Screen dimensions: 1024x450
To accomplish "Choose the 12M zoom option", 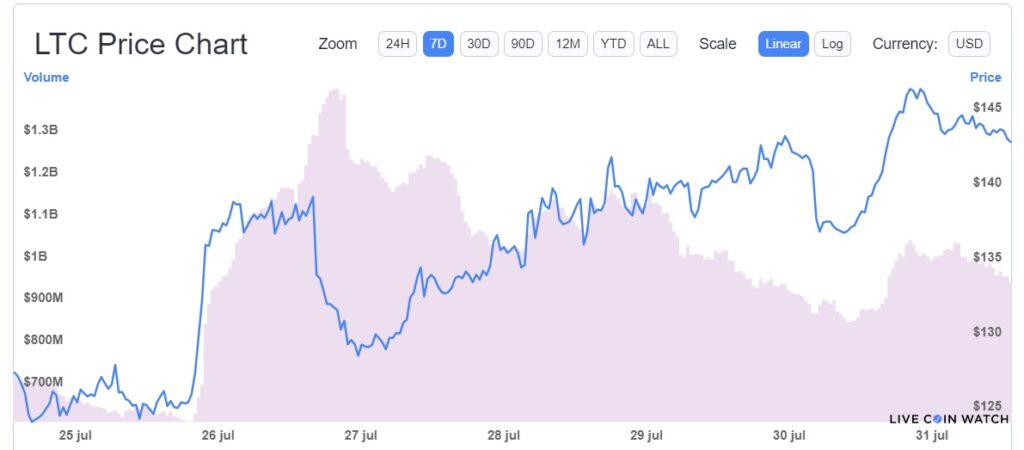I will (568, 44).
